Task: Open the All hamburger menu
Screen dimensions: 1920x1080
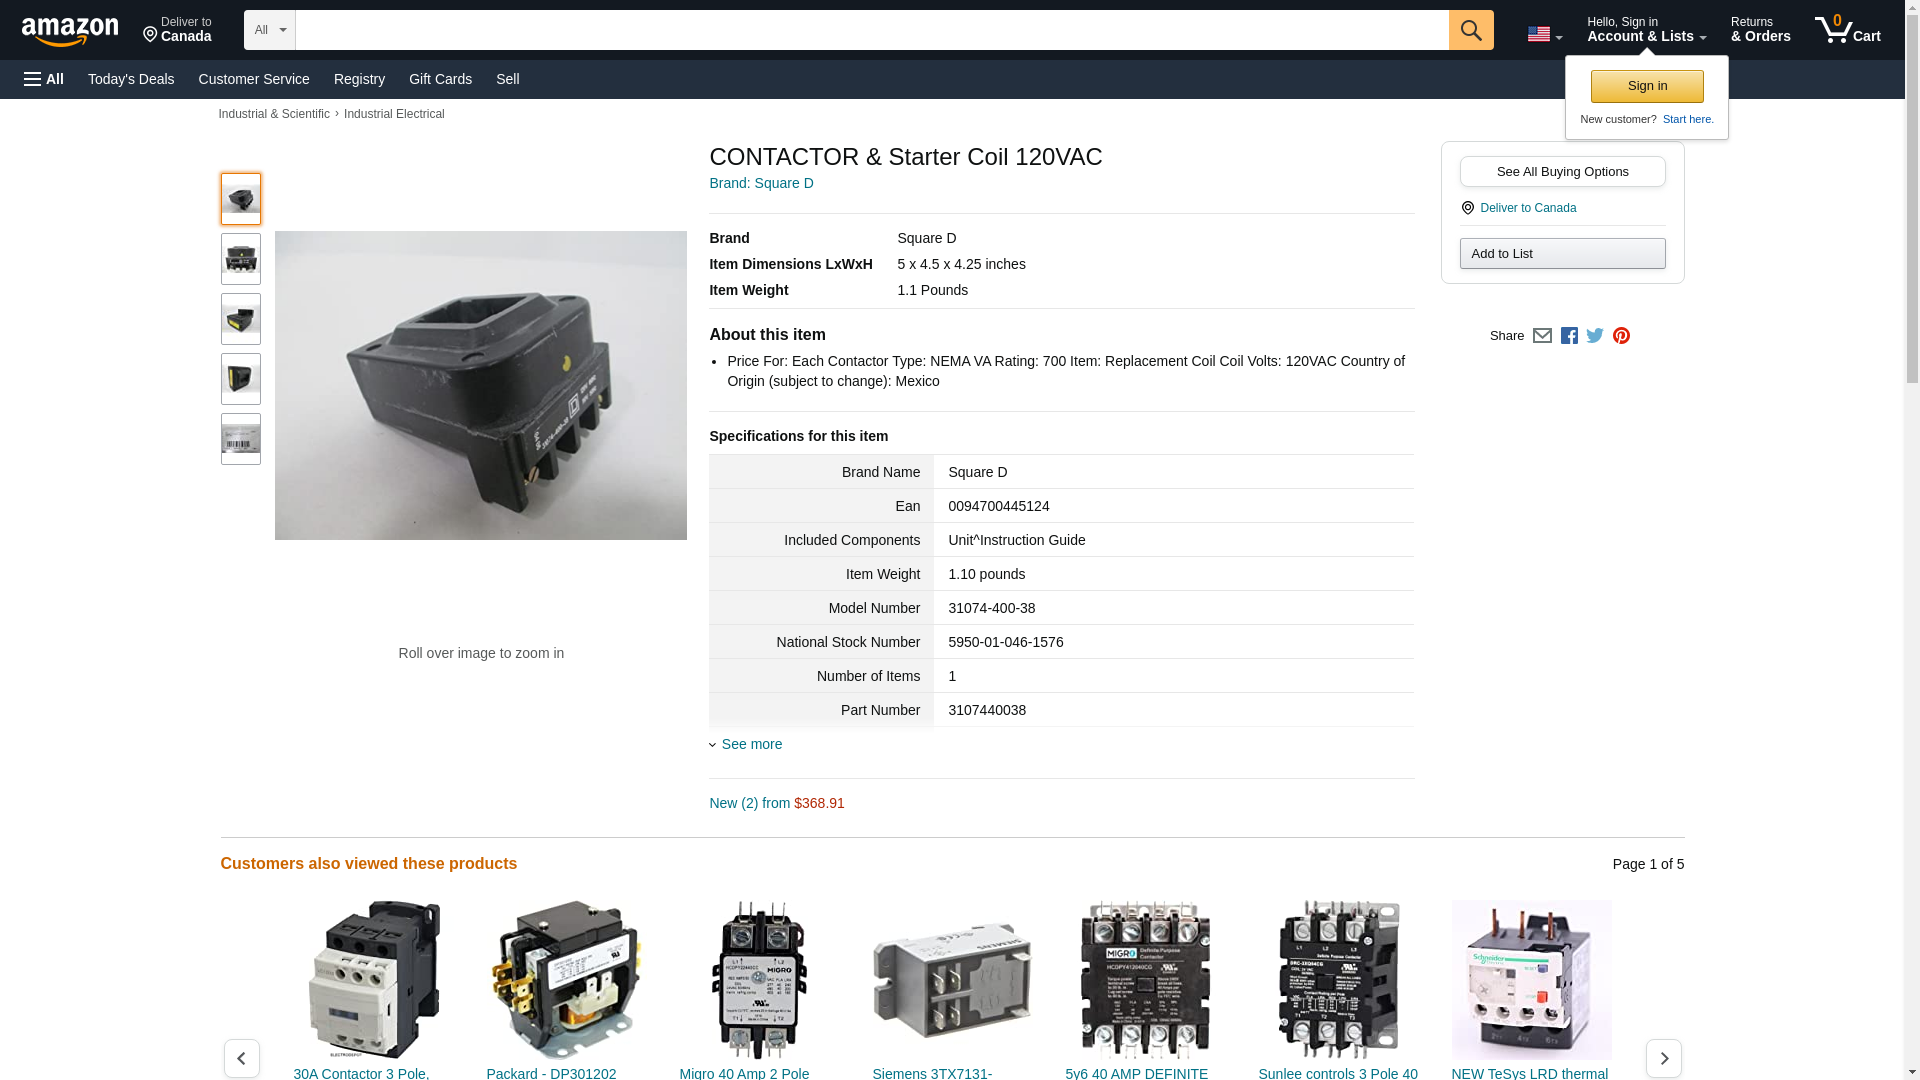Action: pyautogui.click(x=44, y=79)
